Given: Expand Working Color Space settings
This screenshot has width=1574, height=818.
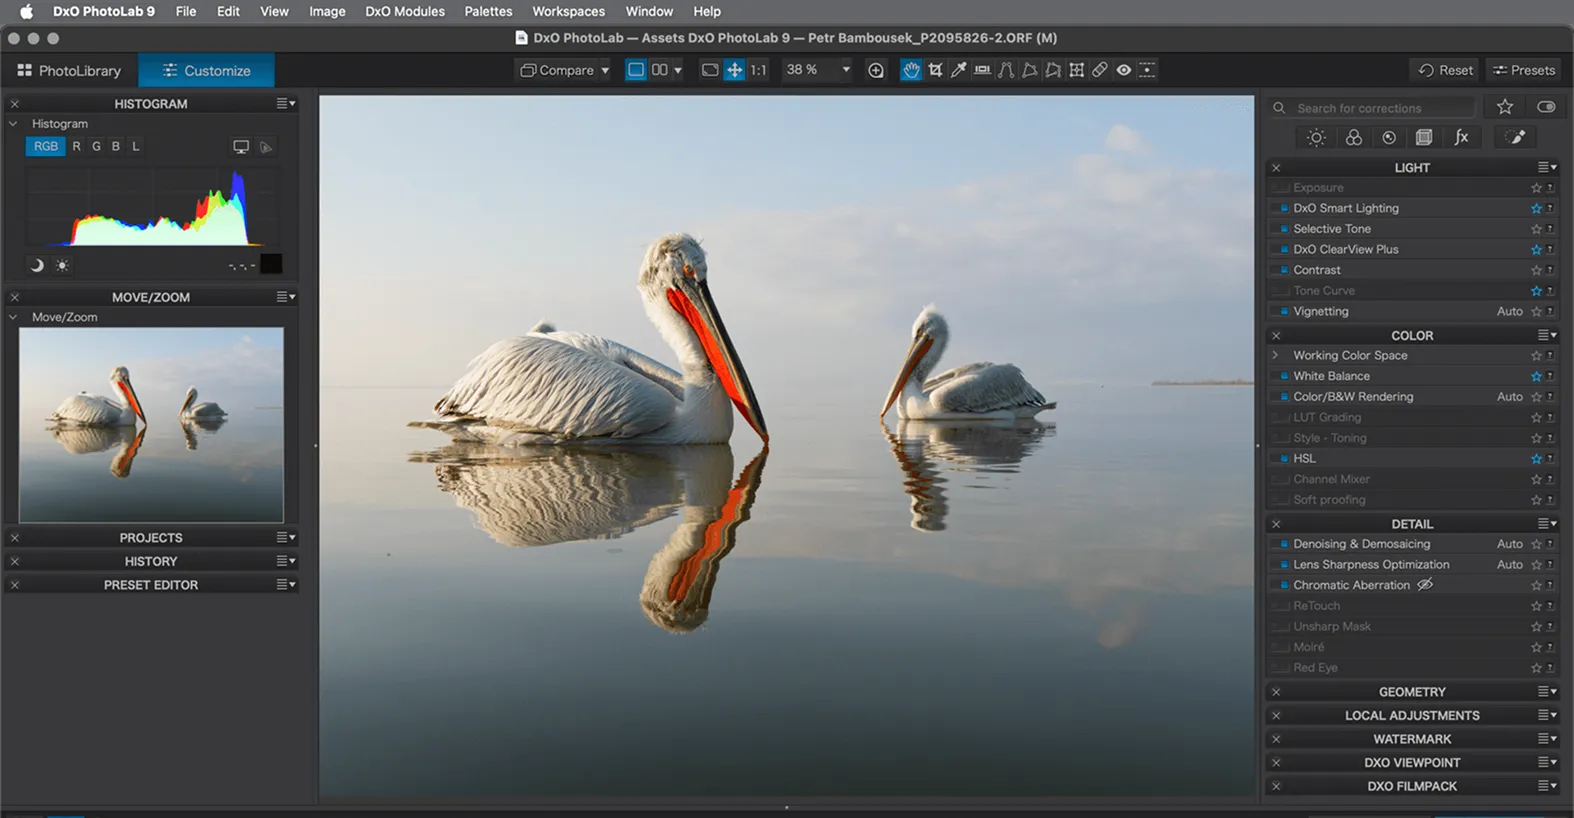Looking at the screenshot, I should (x=1276, y=355).
